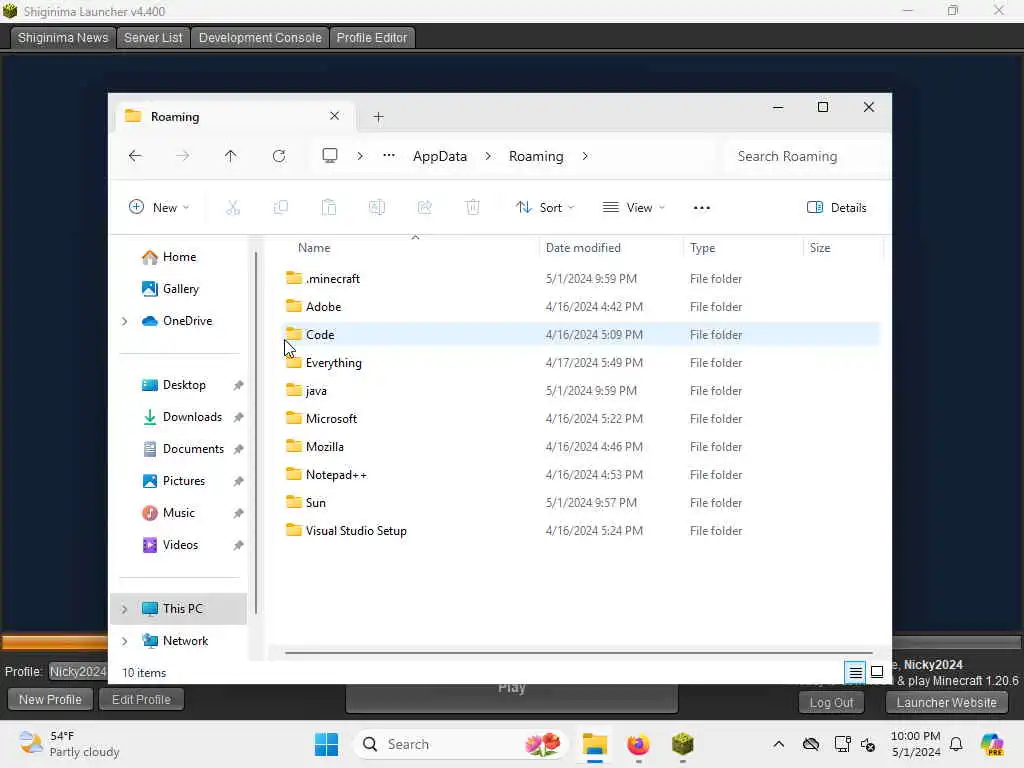Screen dimensions: 1024x768
Task: Refresh the Roaming folder view
Action: coord(279,156)
